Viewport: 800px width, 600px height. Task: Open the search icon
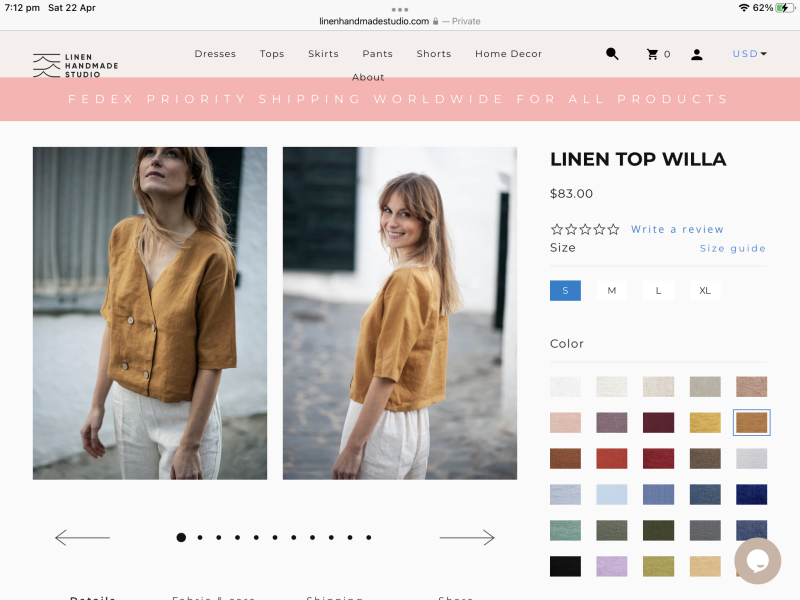pos(611,54)
